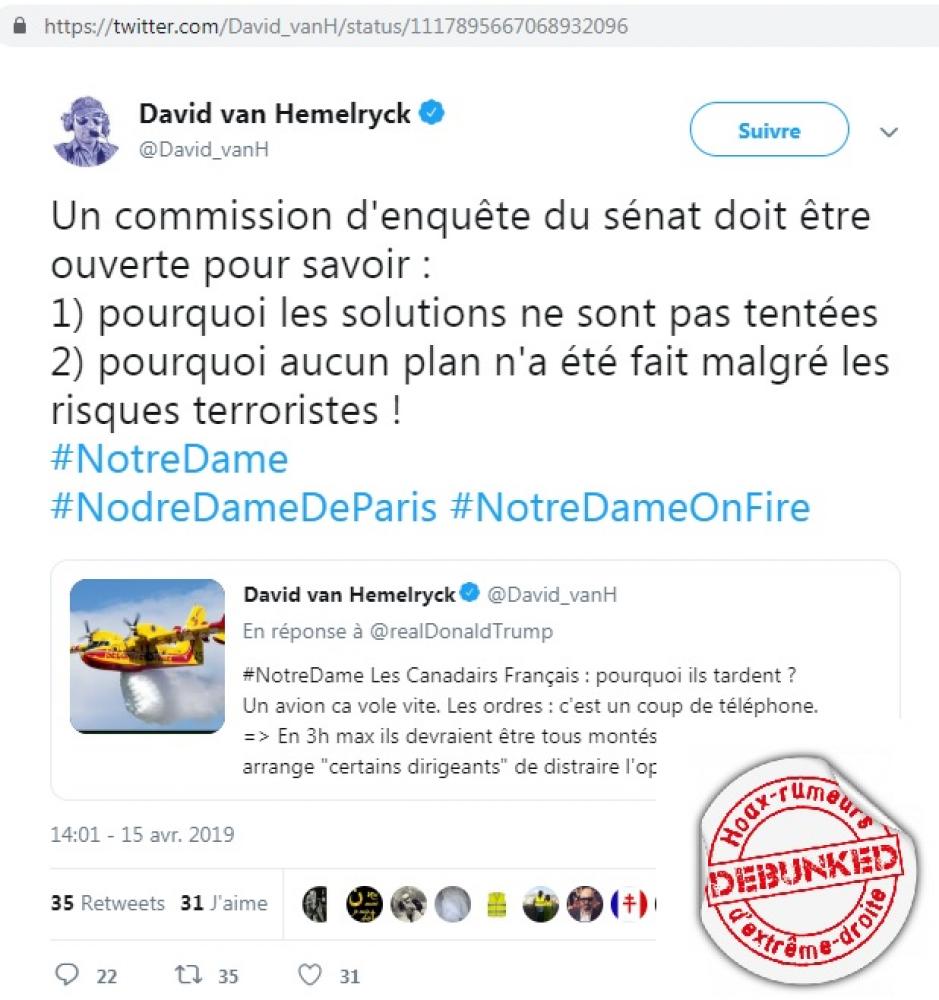Image resolution: width=939 pixels, height=1000 pixels.
Task: Click the verified badge beside the author name
Action: [x=432, y=113]
